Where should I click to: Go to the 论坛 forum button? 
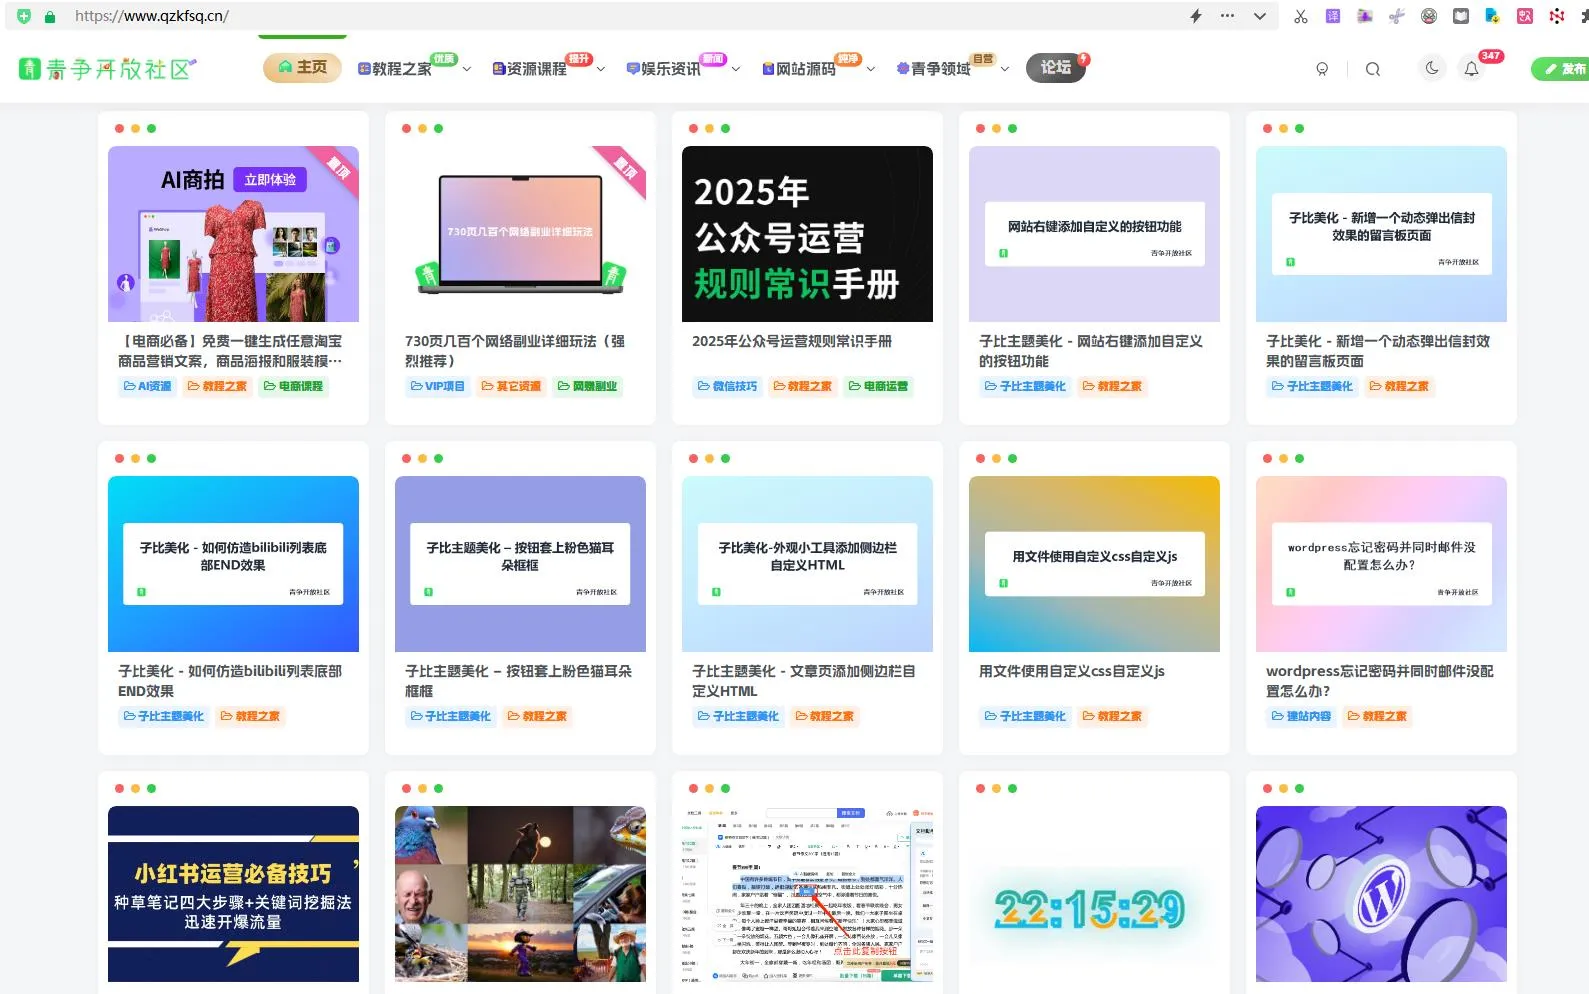point(1056,67)
